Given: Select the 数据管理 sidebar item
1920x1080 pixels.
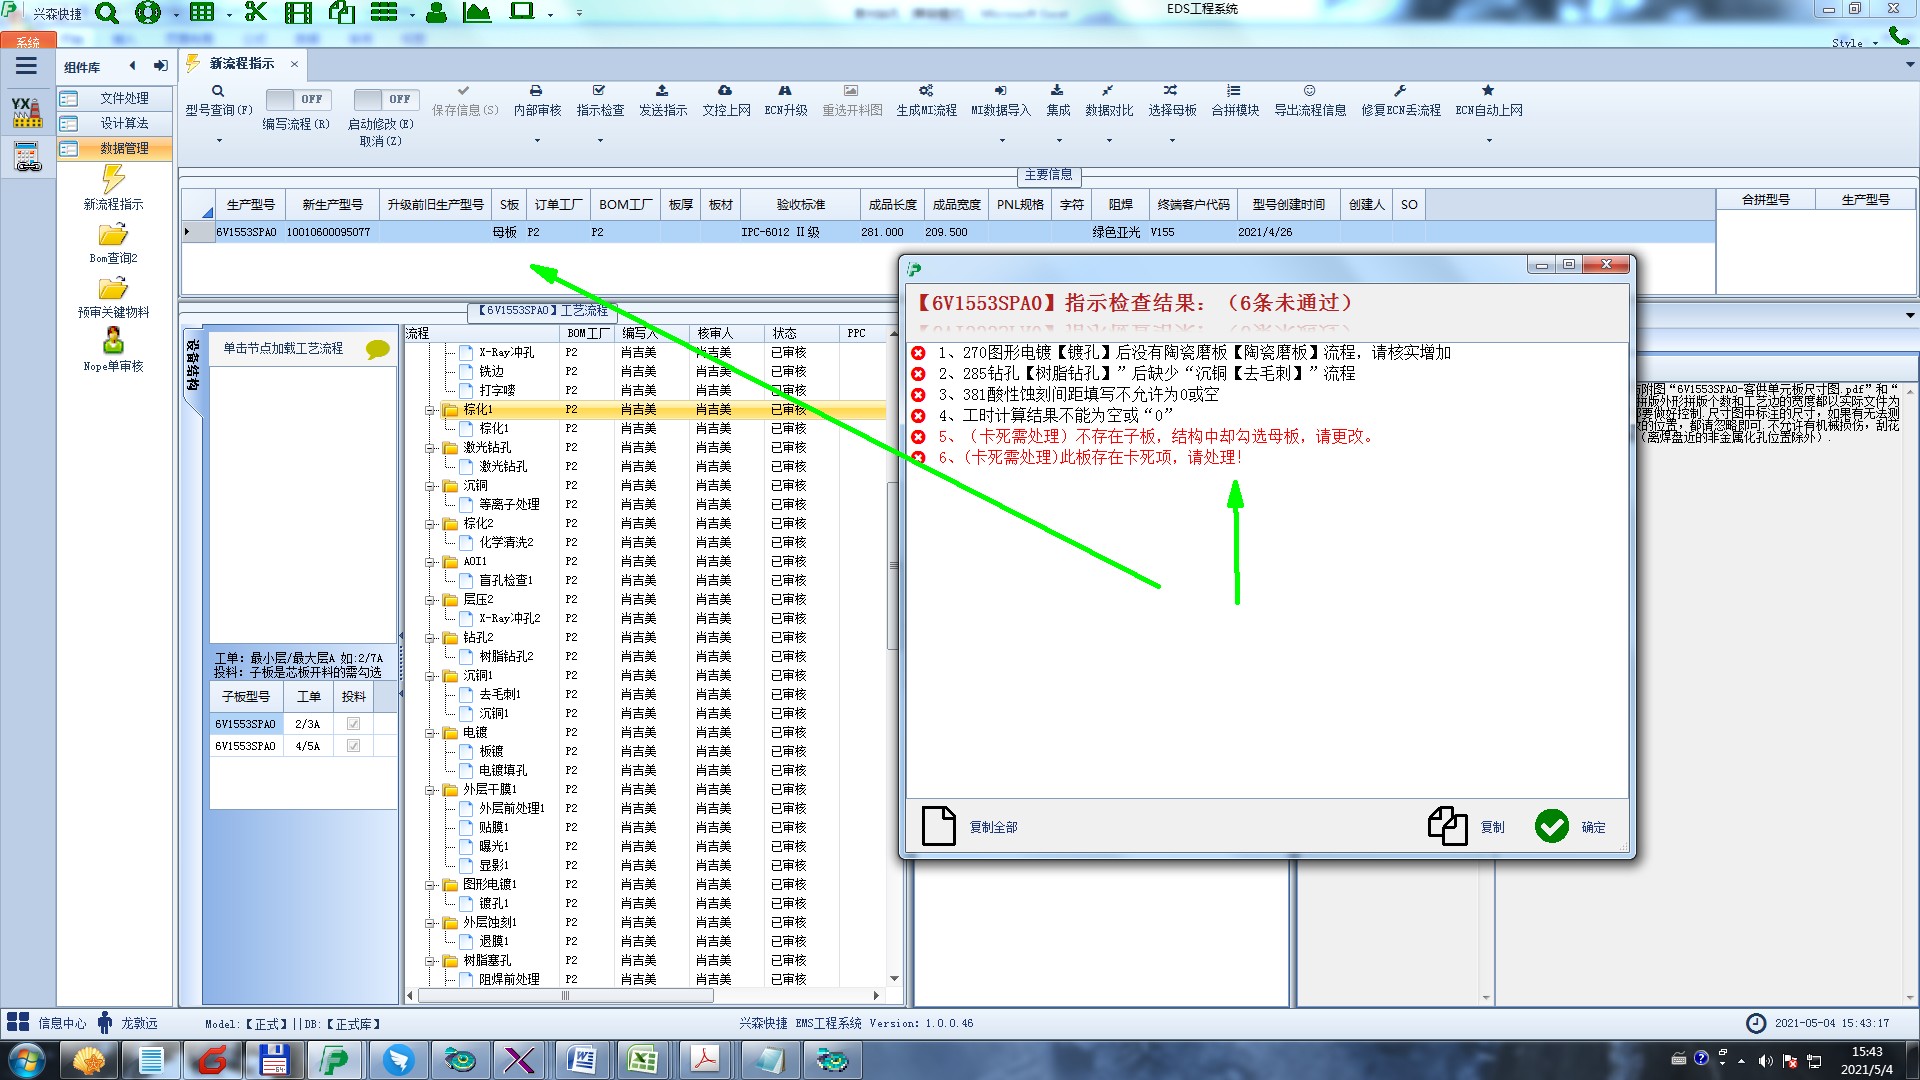Looking at the screenshot, I should pos(124,148).
